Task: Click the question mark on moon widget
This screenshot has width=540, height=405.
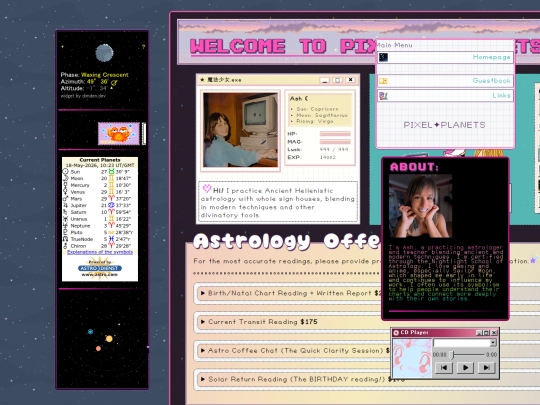Action: pyautogui.click(x=143, y=47)
